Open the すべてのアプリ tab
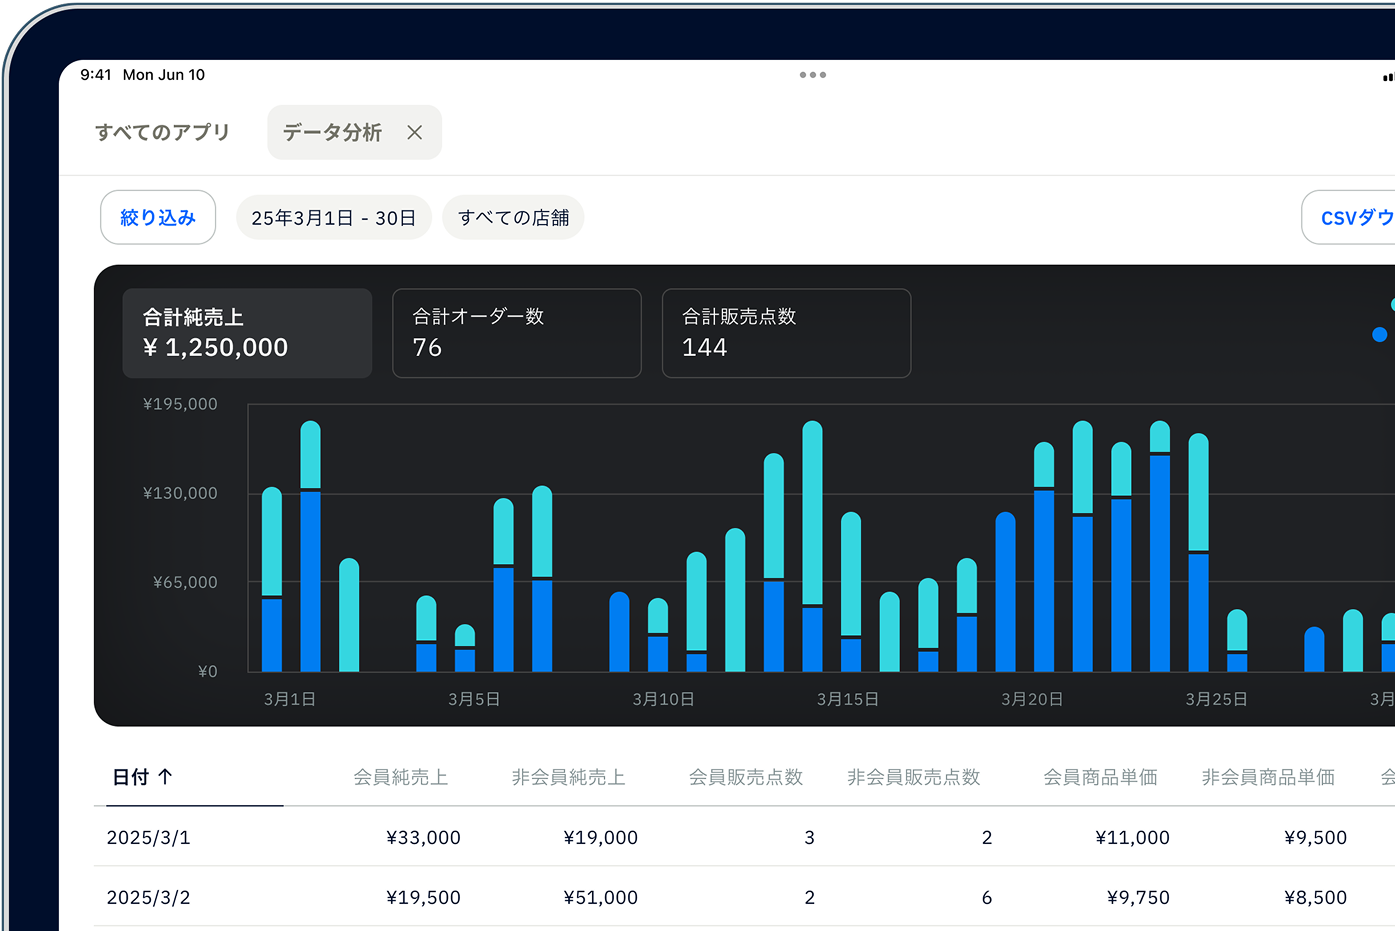The height and width of the screenshot is (931, 1395). coord(162,132)
